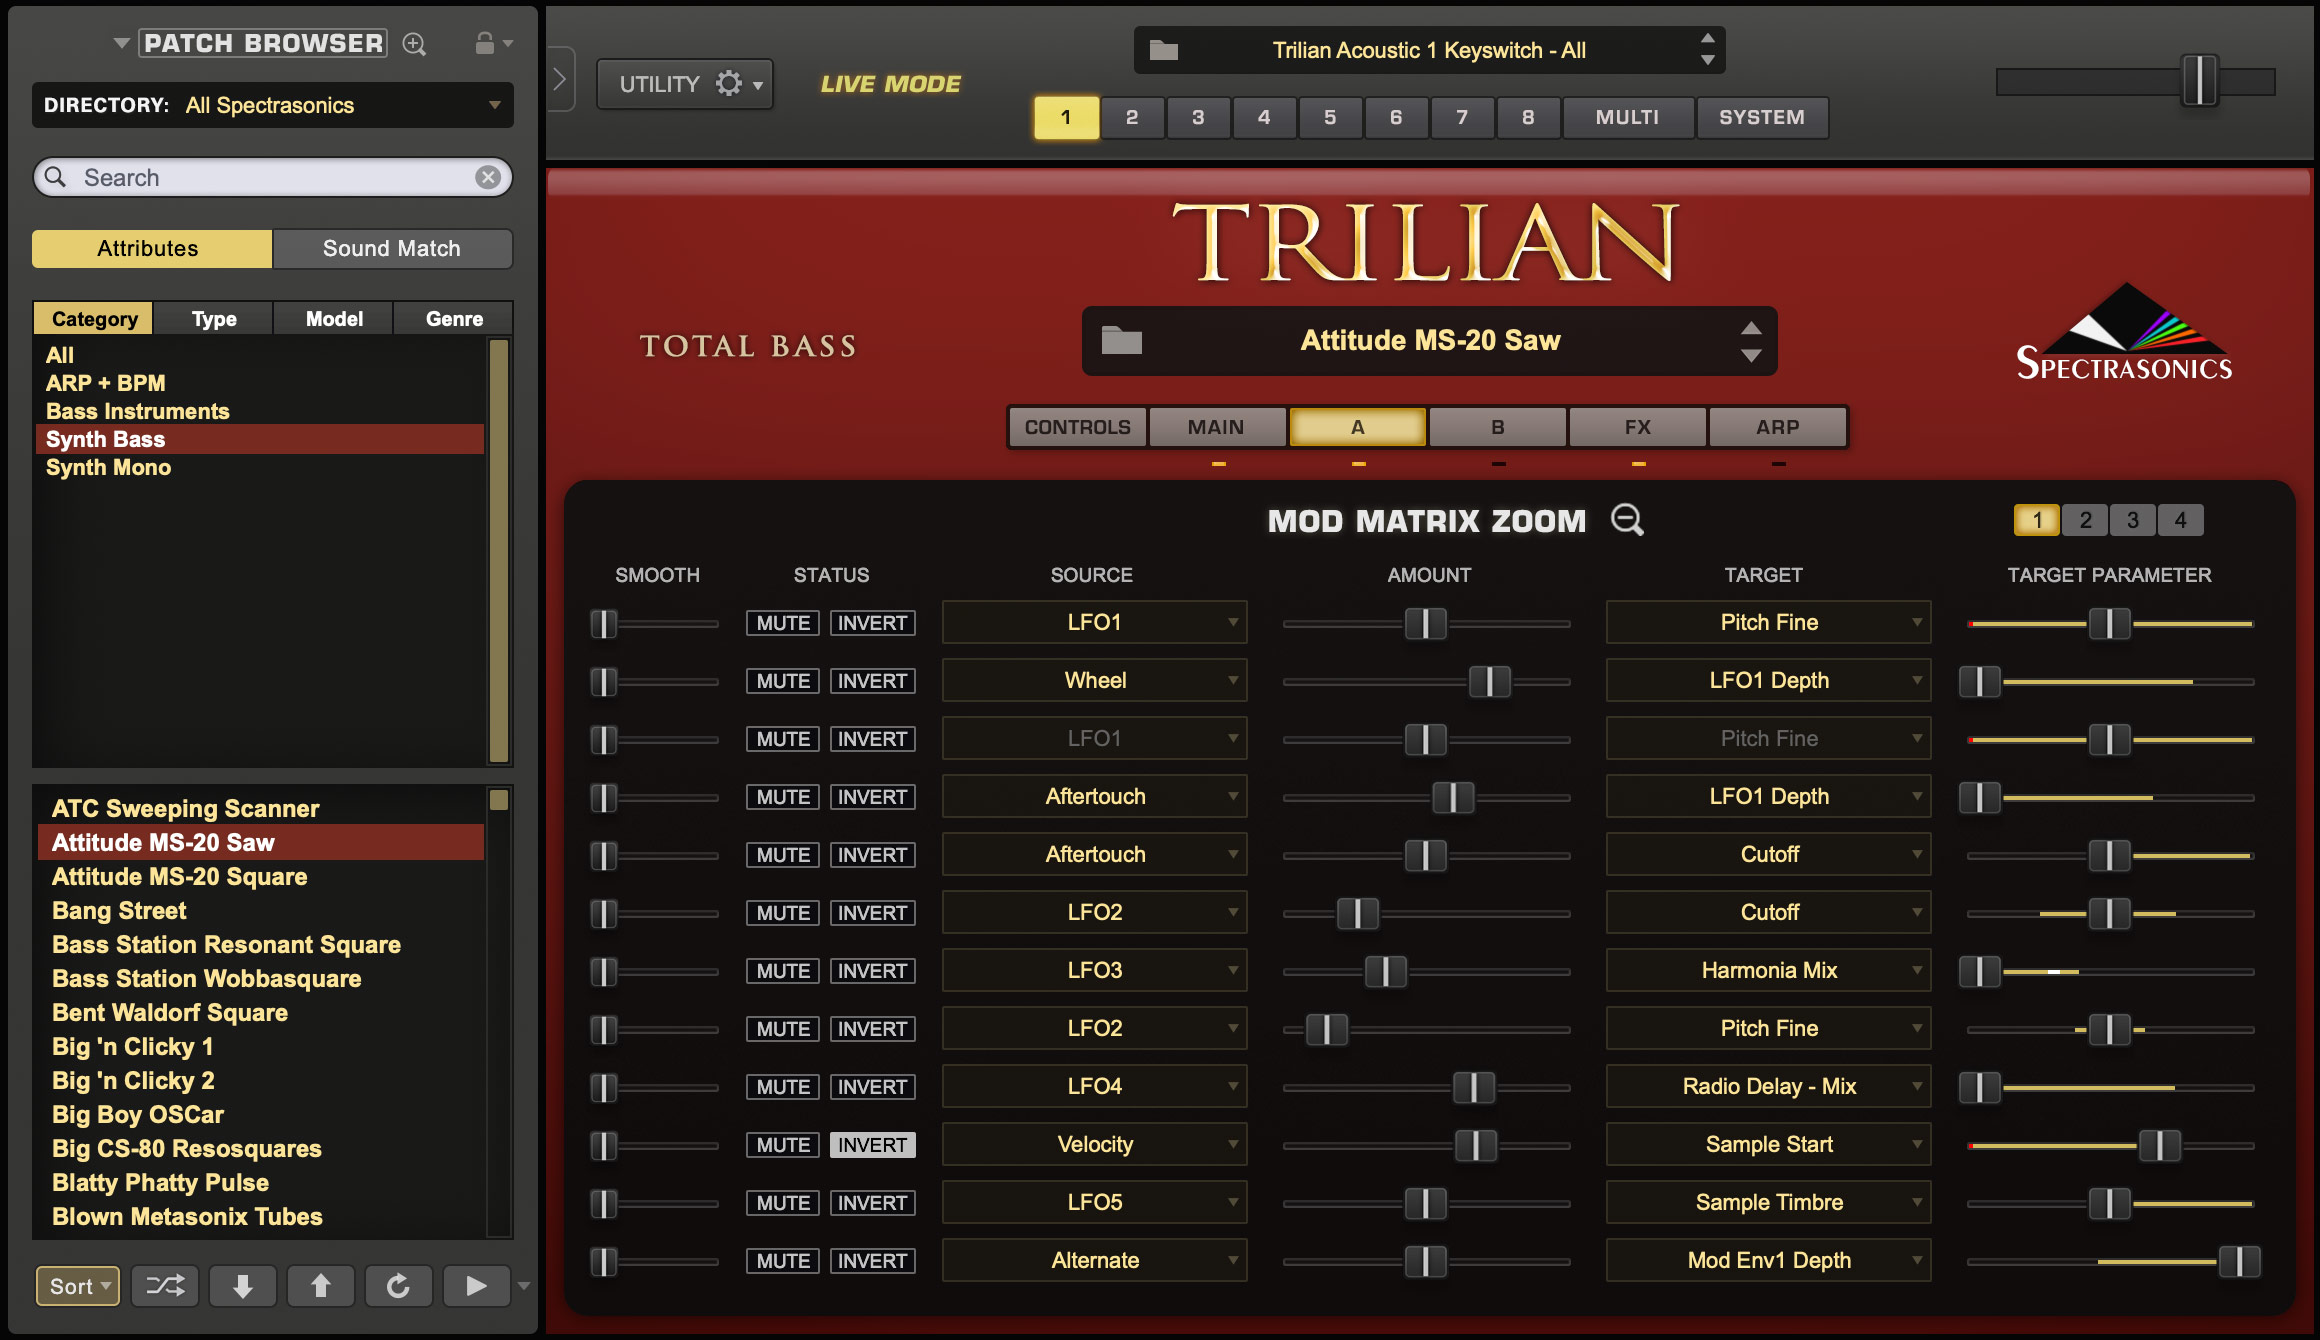
Task: Mute the Wheel modulation row
Action: coord(782,681)
